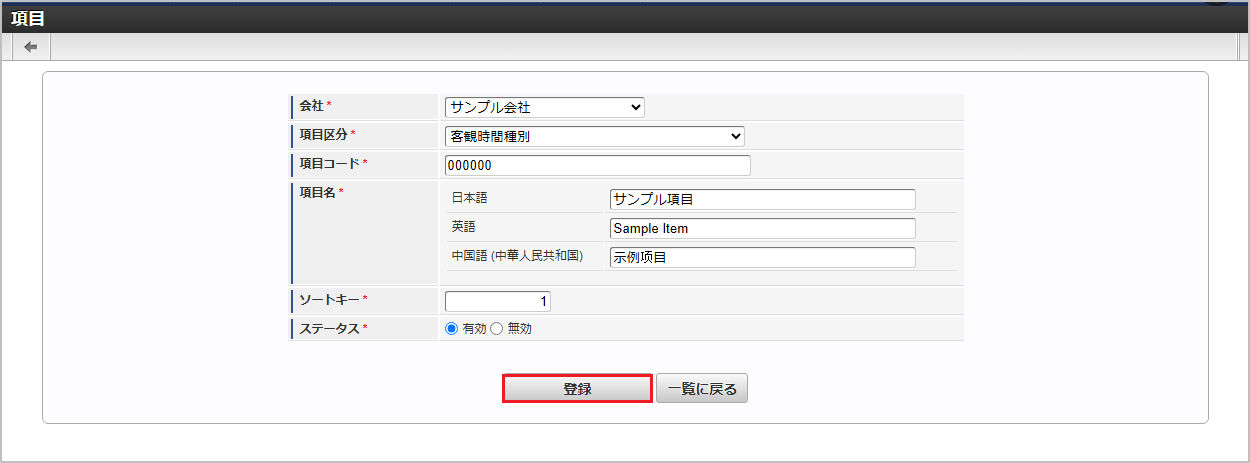Open the 会社 company dropdown
Image resolution: width=1250 pixels, height=463 pixels.
(x=544, y=107)
